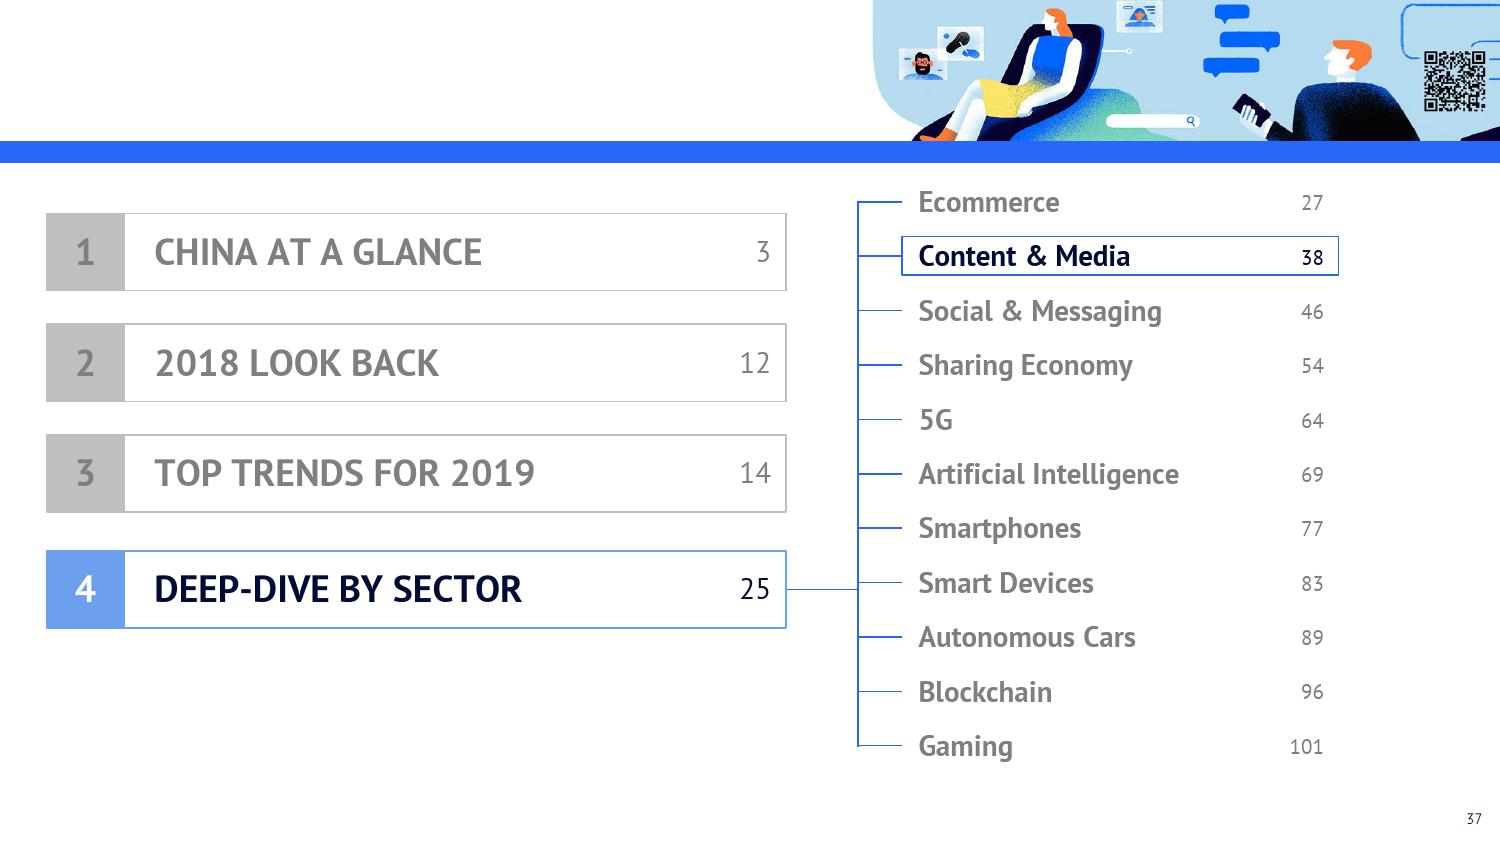Image resolution: width=1500 pixels, height=844 pixels.
Task: Click page number 14 in Top Trends
Action: click(755, 473)
